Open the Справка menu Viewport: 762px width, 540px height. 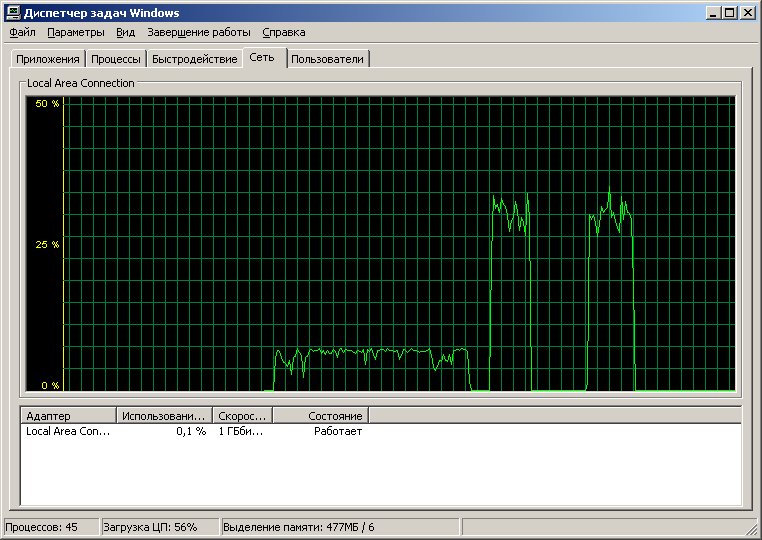point(284,33)
